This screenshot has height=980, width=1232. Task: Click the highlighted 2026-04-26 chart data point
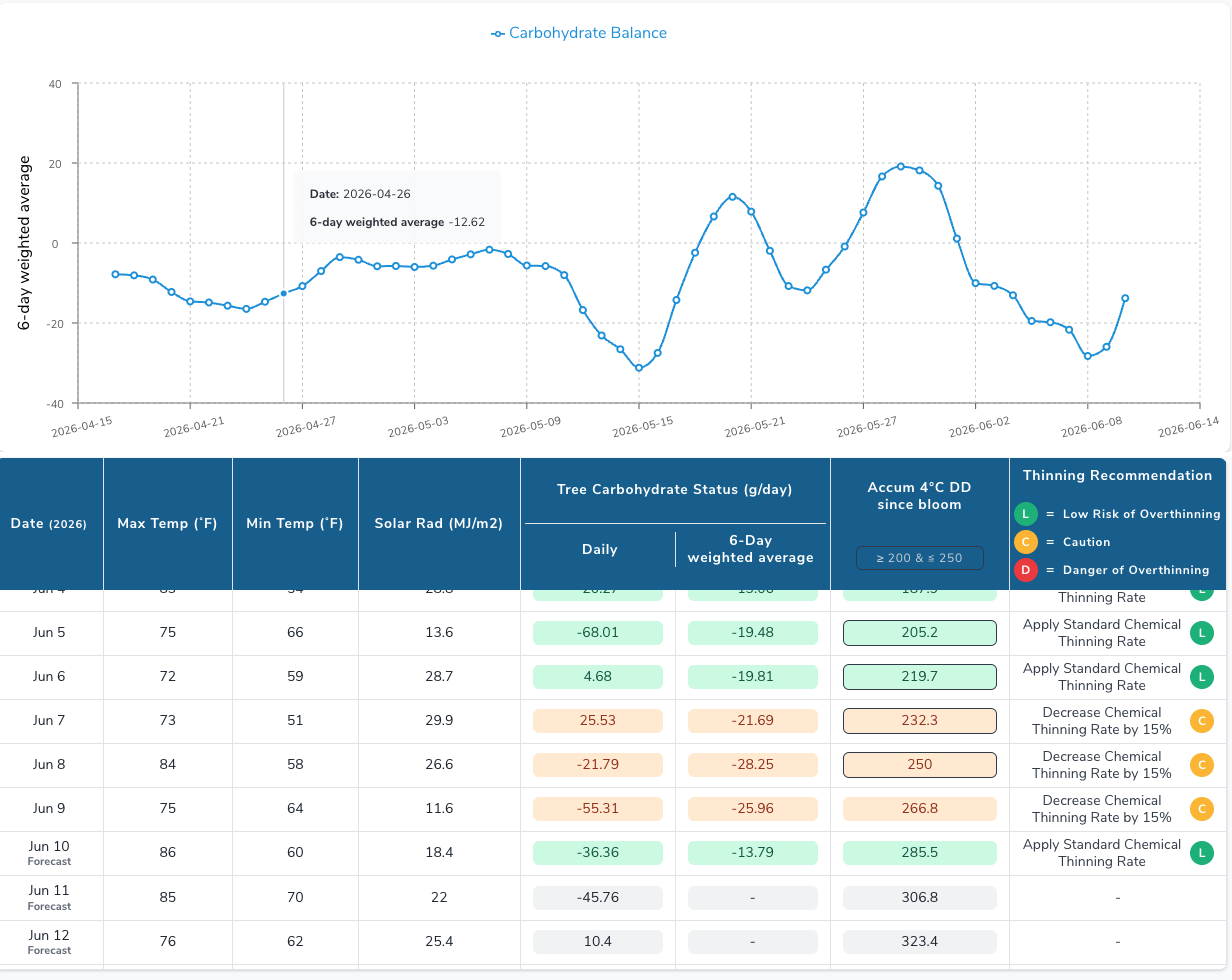[283, 293]
